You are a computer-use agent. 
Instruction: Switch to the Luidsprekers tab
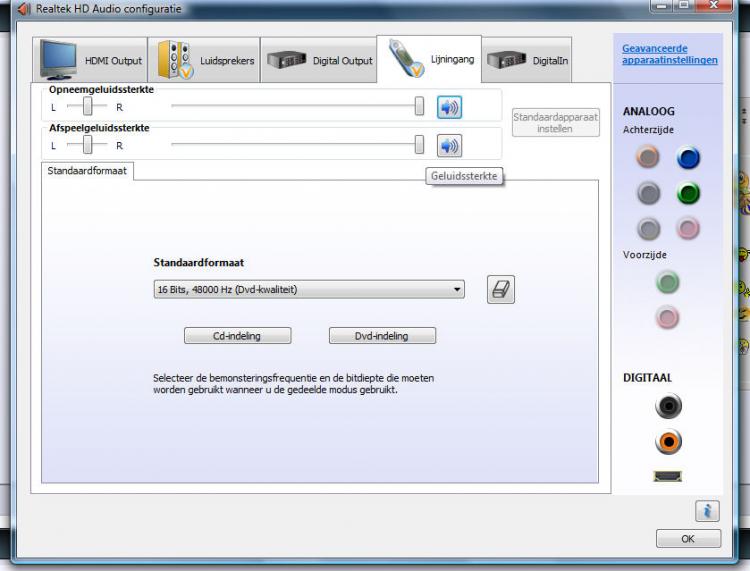coord(205,60)
